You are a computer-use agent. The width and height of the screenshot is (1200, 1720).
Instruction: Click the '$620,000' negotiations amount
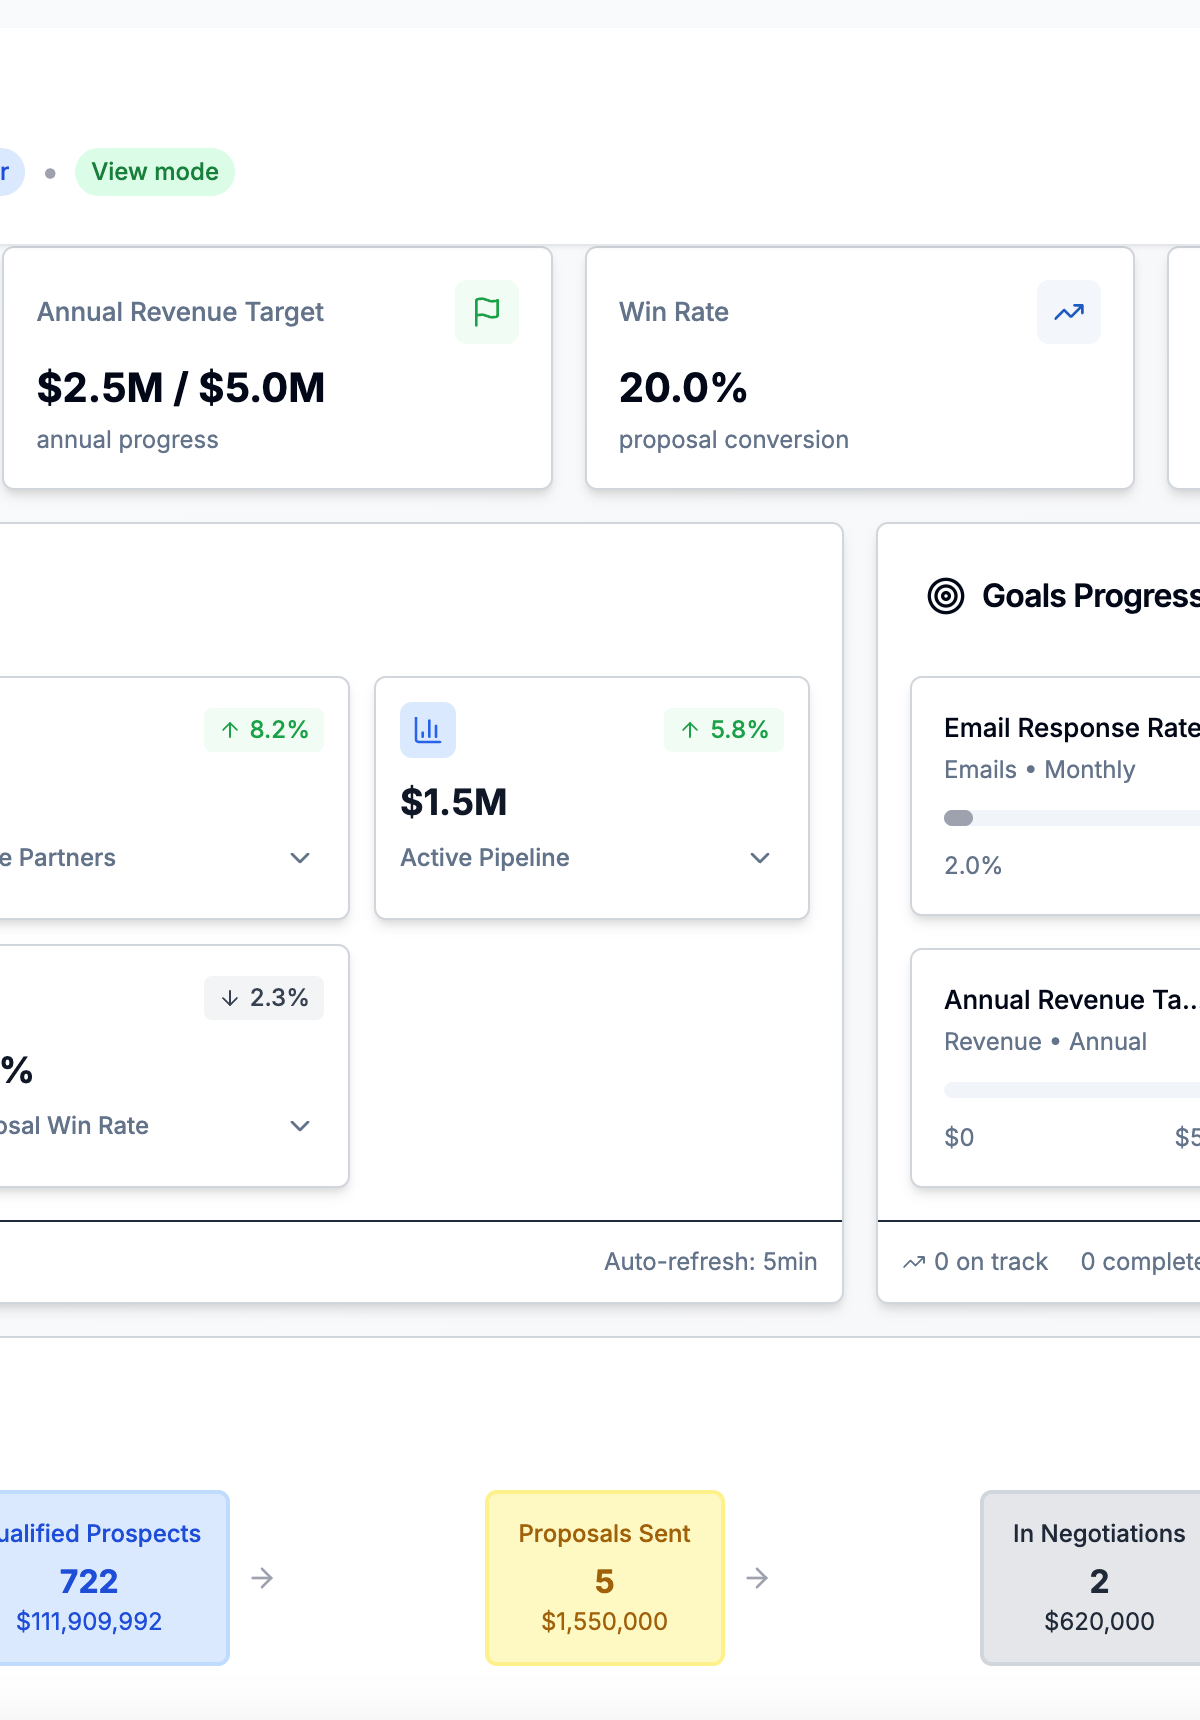tap(1100, 1621)
